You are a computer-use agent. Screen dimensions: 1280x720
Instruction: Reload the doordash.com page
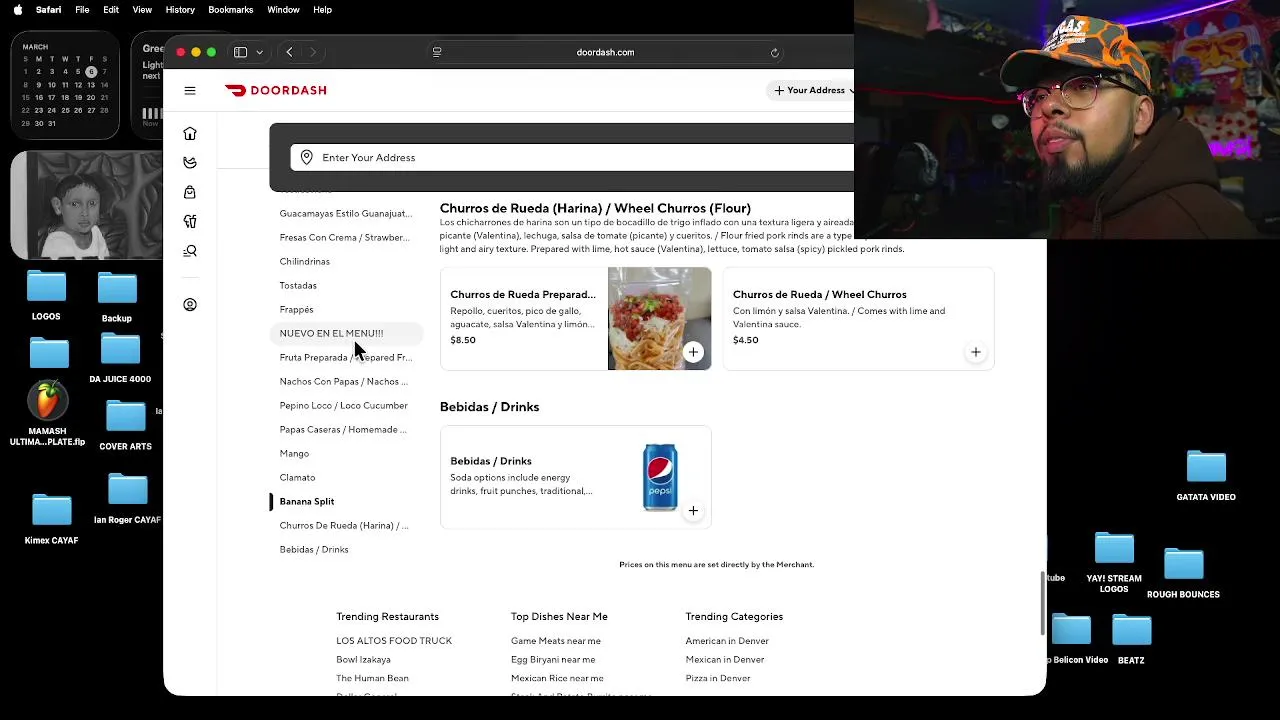pos(774,52)
